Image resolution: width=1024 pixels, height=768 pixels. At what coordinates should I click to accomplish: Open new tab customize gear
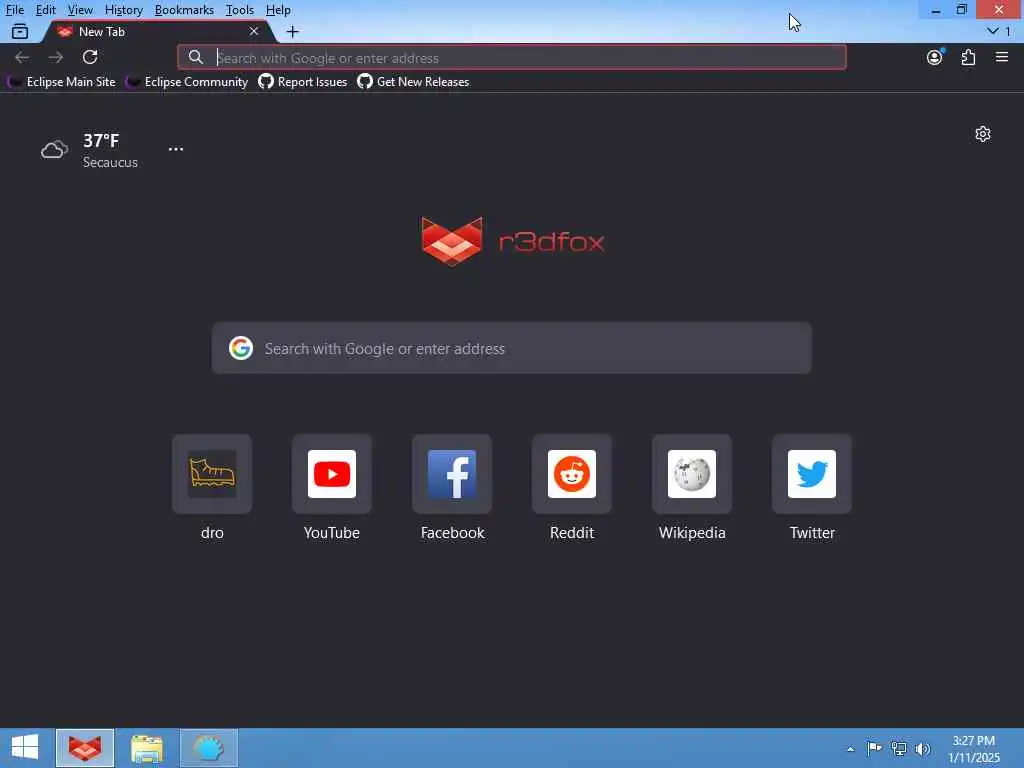[983, 134]
